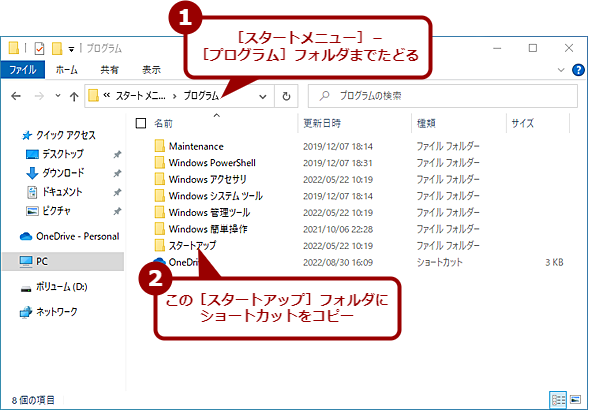Toggle the select-all items checkbox

[x=141, y=123]
